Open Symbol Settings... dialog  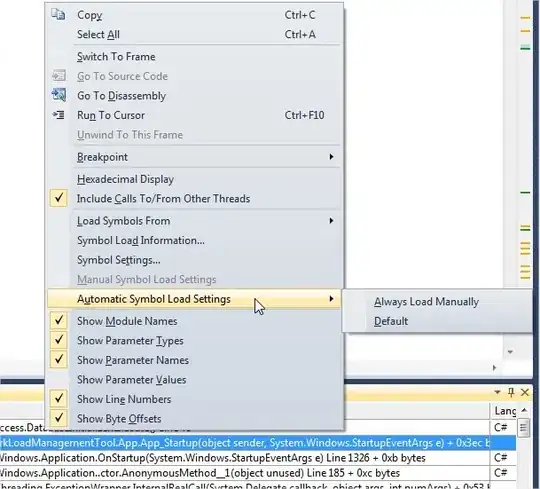point(119,260)
